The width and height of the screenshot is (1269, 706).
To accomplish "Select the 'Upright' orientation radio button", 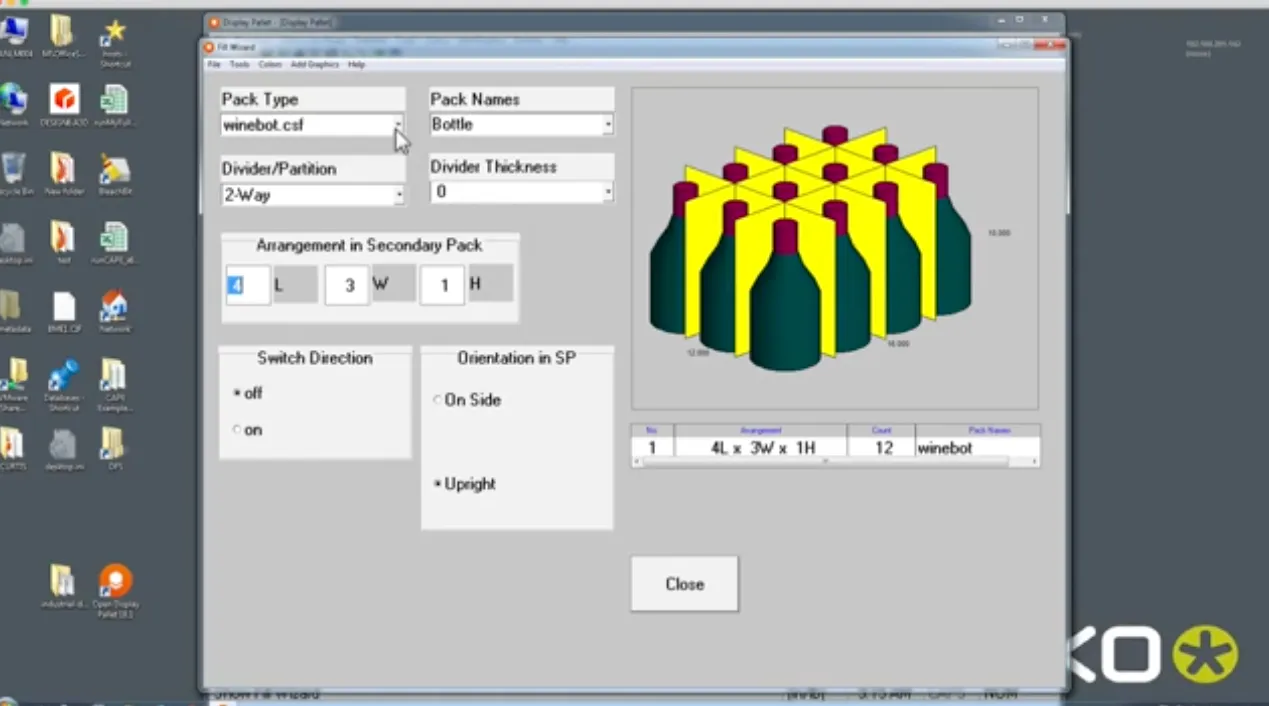I will coord(438,484).
